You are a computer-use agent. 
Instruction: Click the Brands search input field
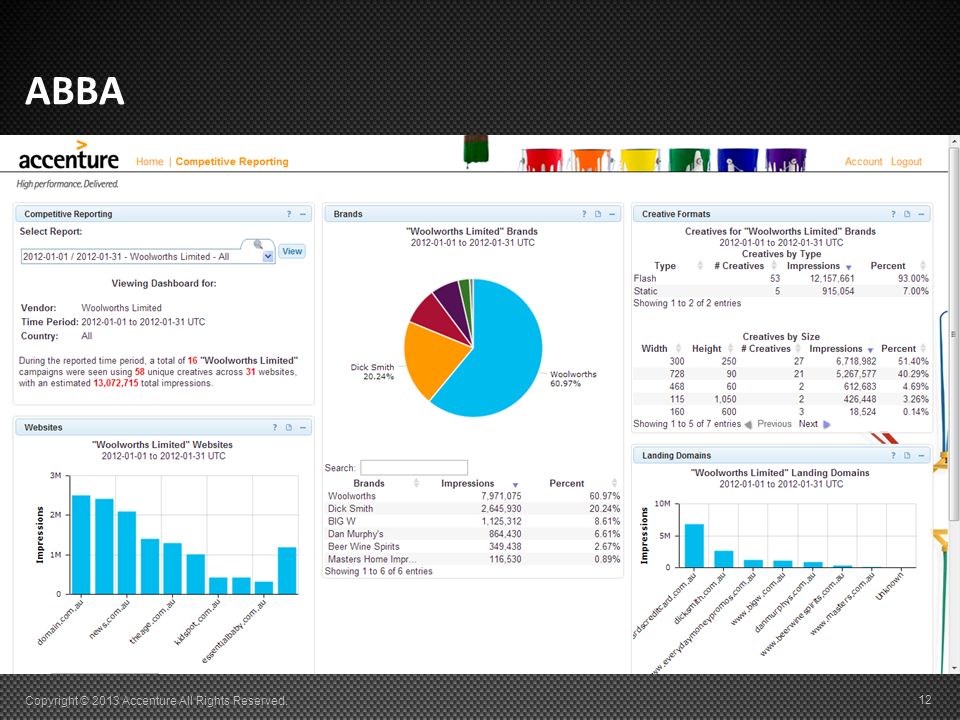[x=414, y=468]
